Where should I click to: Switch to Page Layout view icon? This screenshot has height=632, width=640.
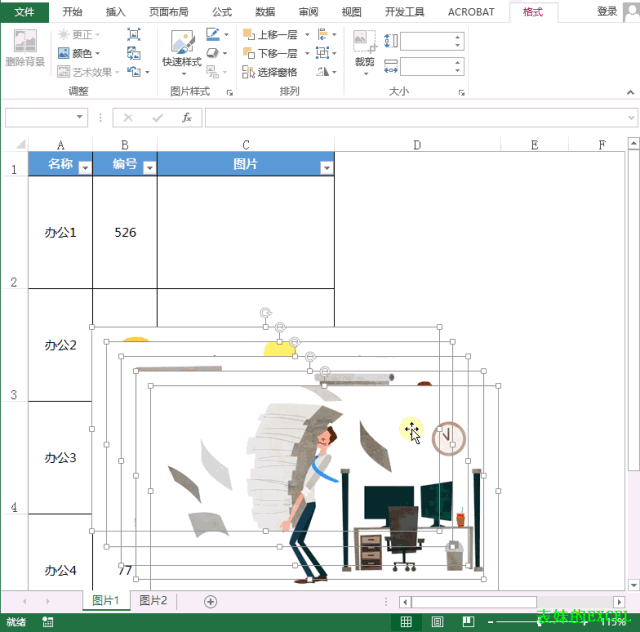437,621
